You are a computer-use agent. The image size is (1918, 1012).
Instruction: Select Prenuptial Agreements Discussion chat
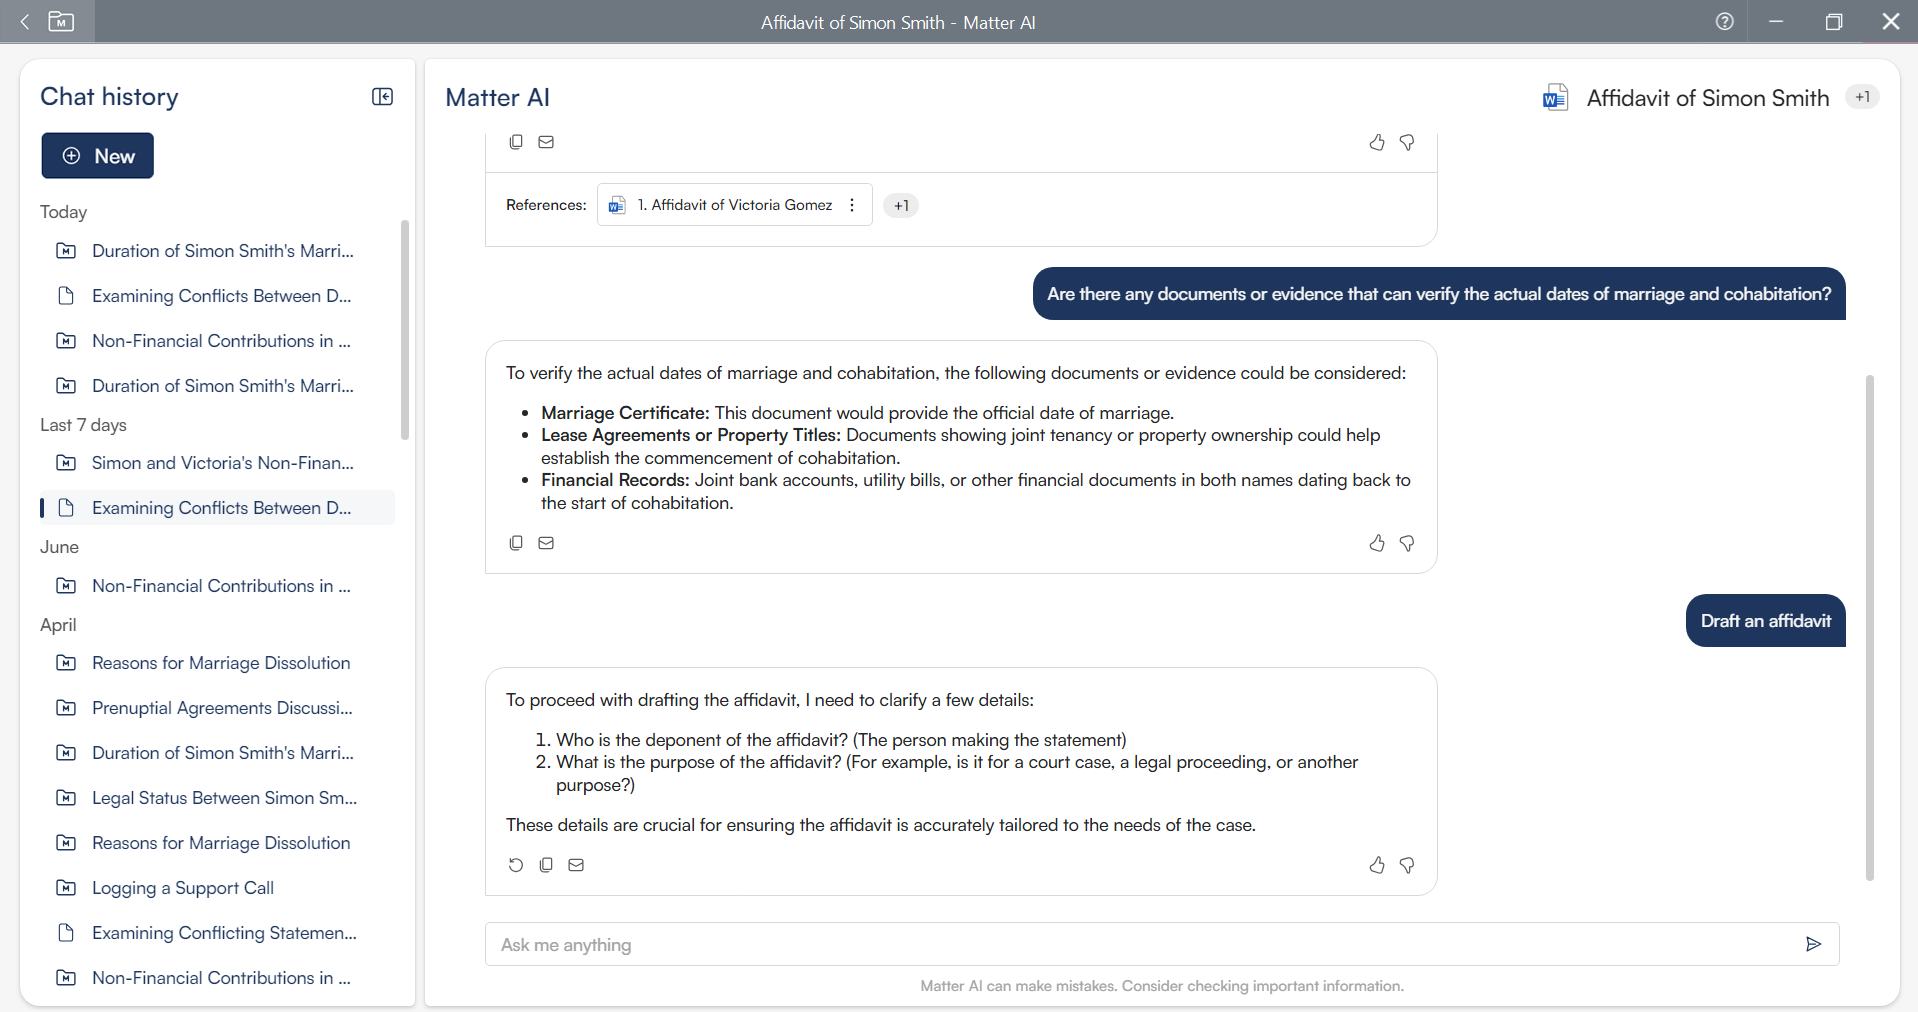[222, 708]
